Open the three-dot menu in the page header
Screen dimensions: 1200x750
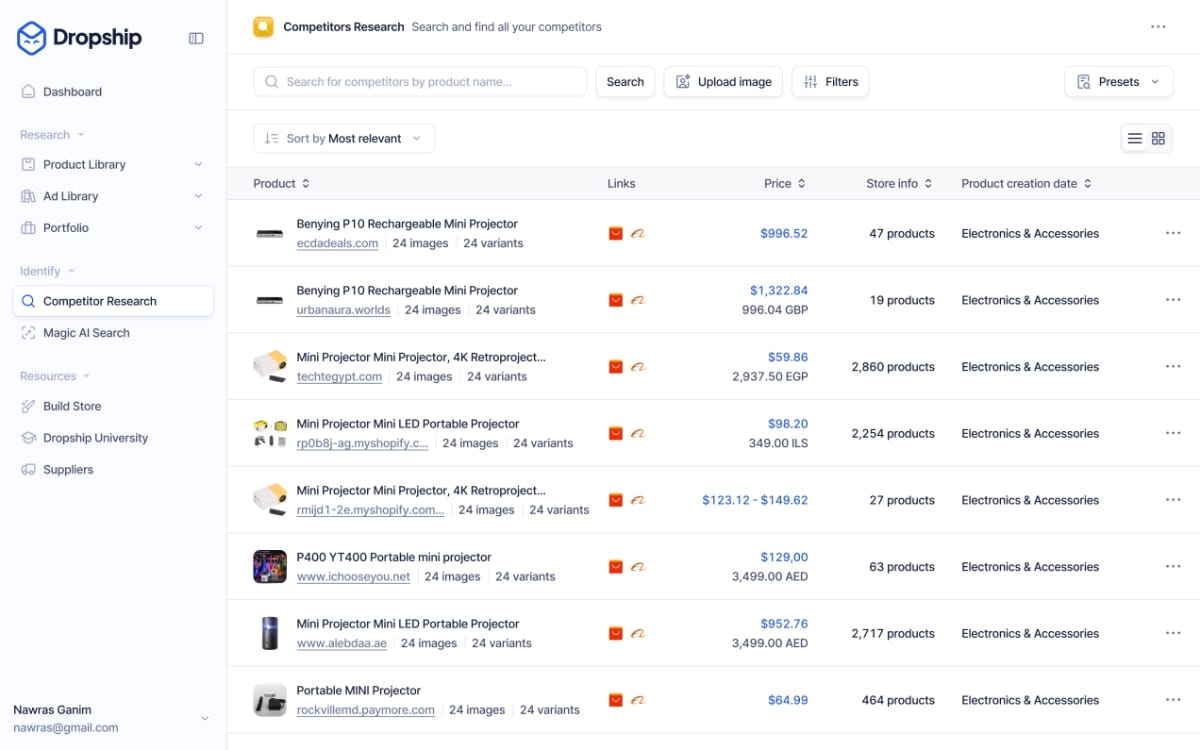(1158, 27)
